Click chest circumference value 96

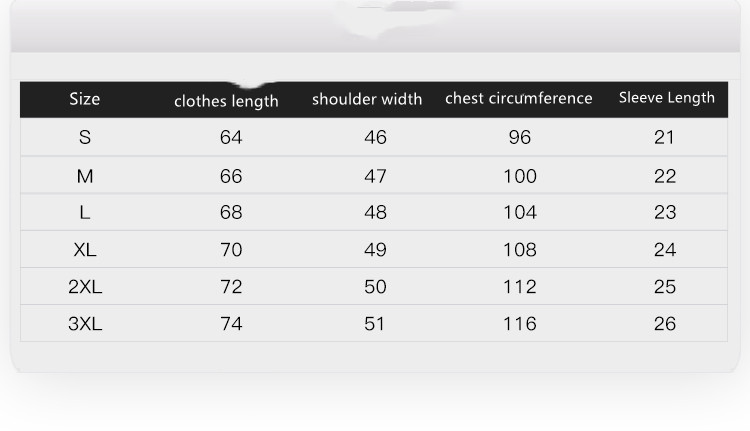(520, 138)
